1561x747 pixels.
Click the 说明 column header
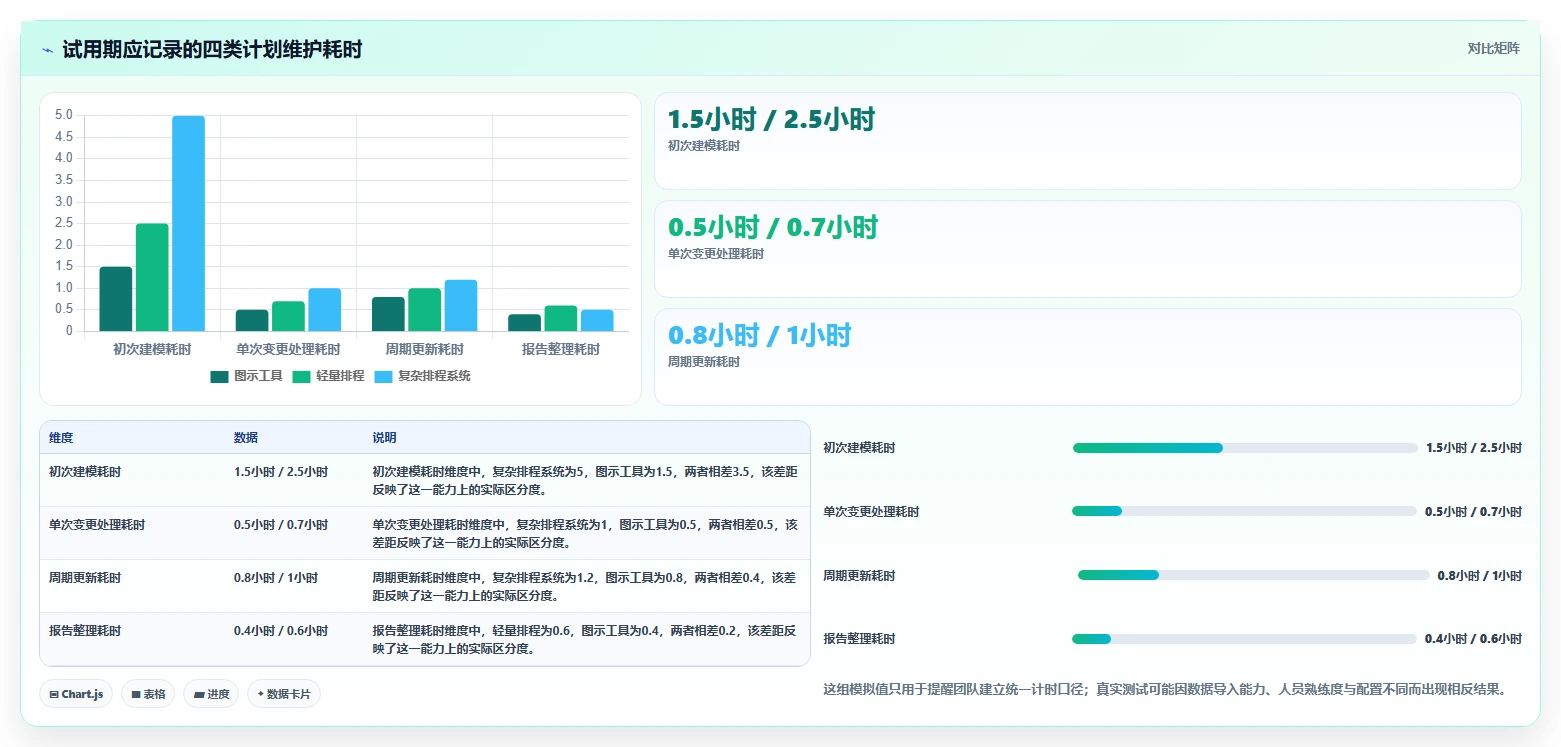385,438
